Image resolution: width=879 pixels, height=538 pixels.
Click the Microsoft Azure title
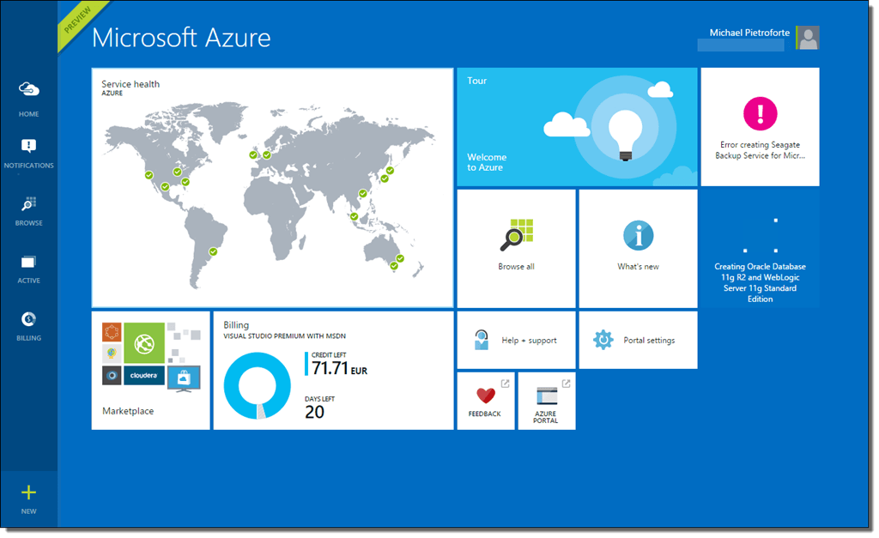pos(181,38)
